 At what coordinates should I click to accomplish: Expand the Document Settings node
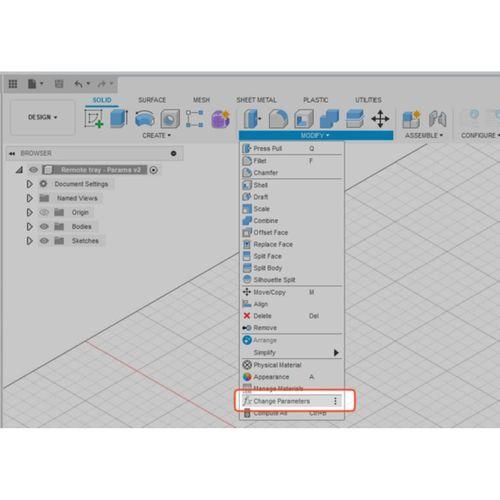point(29,184)
